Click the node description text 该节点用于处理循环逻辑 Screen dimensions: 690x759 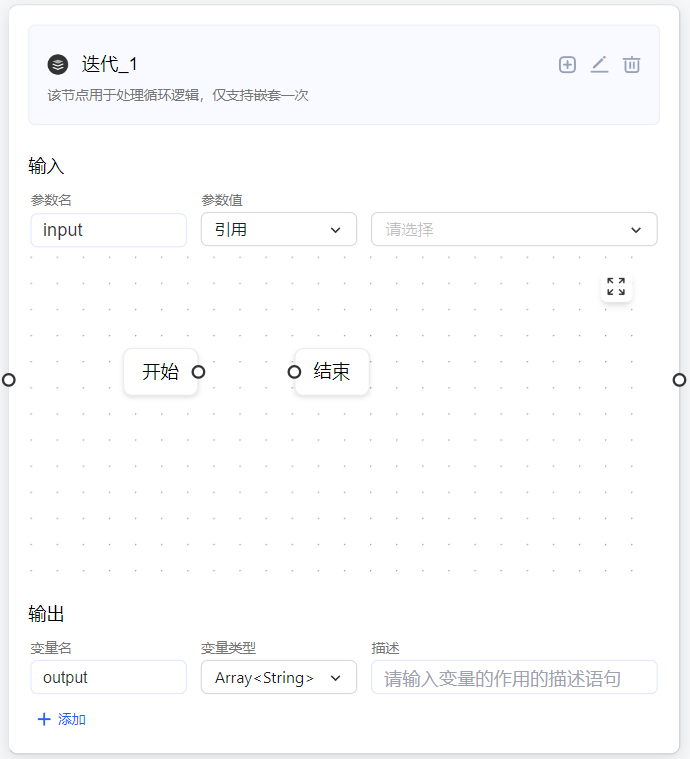pyautogui.click(x=123, y=95)
